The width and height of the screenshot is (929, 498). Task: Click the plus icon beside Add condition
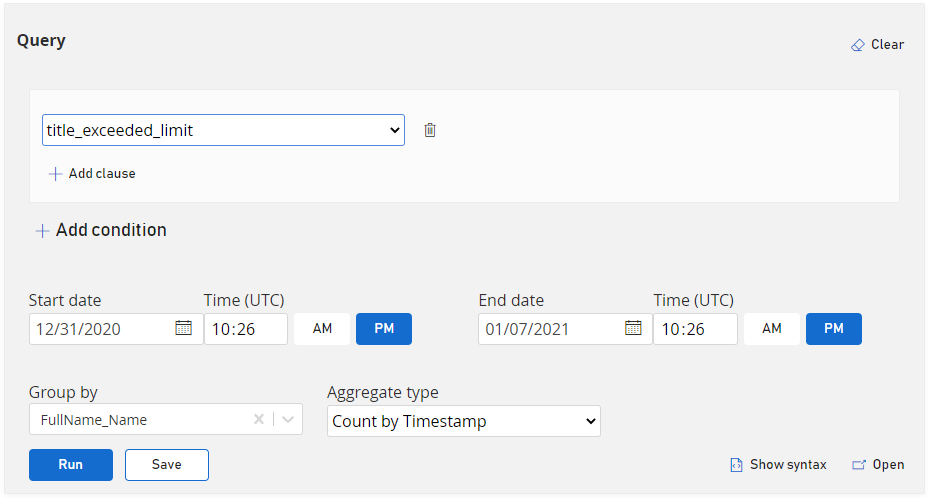coord(42,231)
